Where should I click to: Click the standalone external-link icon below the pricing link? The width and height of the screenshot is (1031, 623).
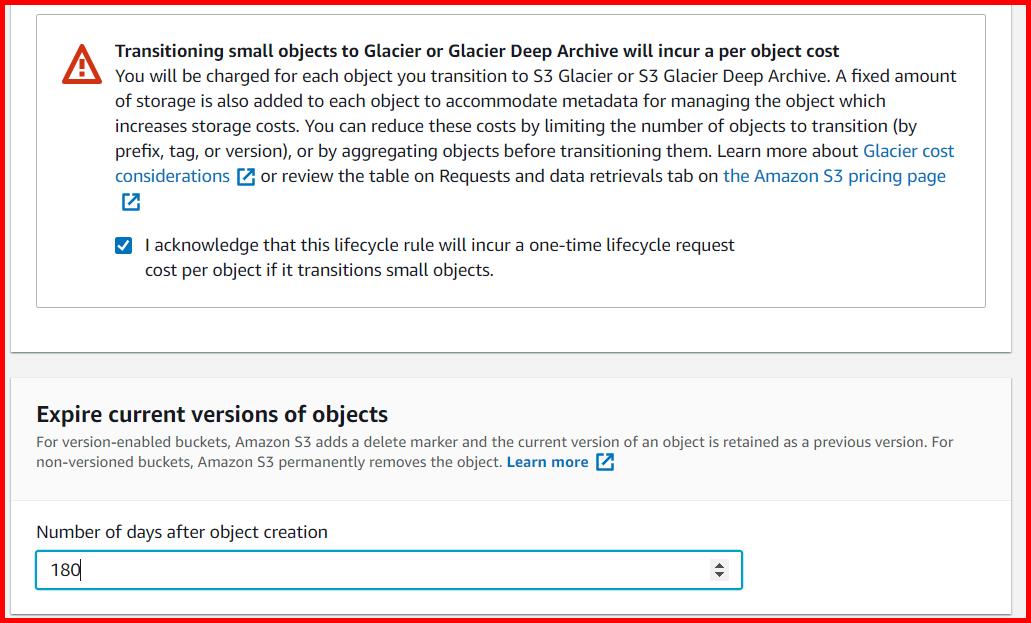point(130,201)
